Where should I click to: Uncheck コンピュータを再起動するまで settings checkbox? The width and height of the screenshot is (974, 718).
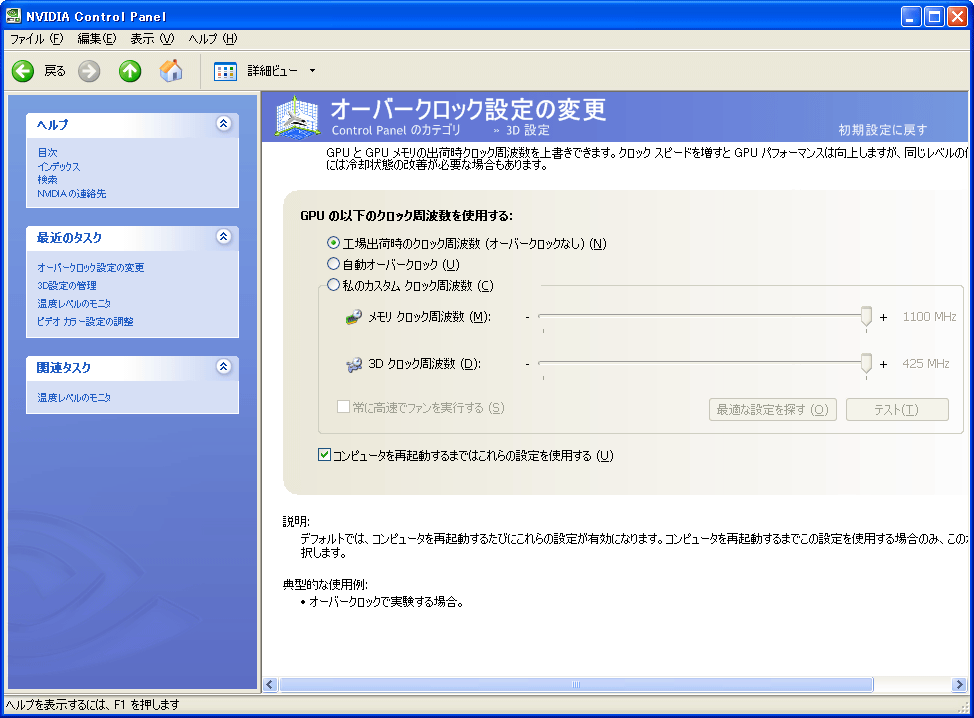324,455
